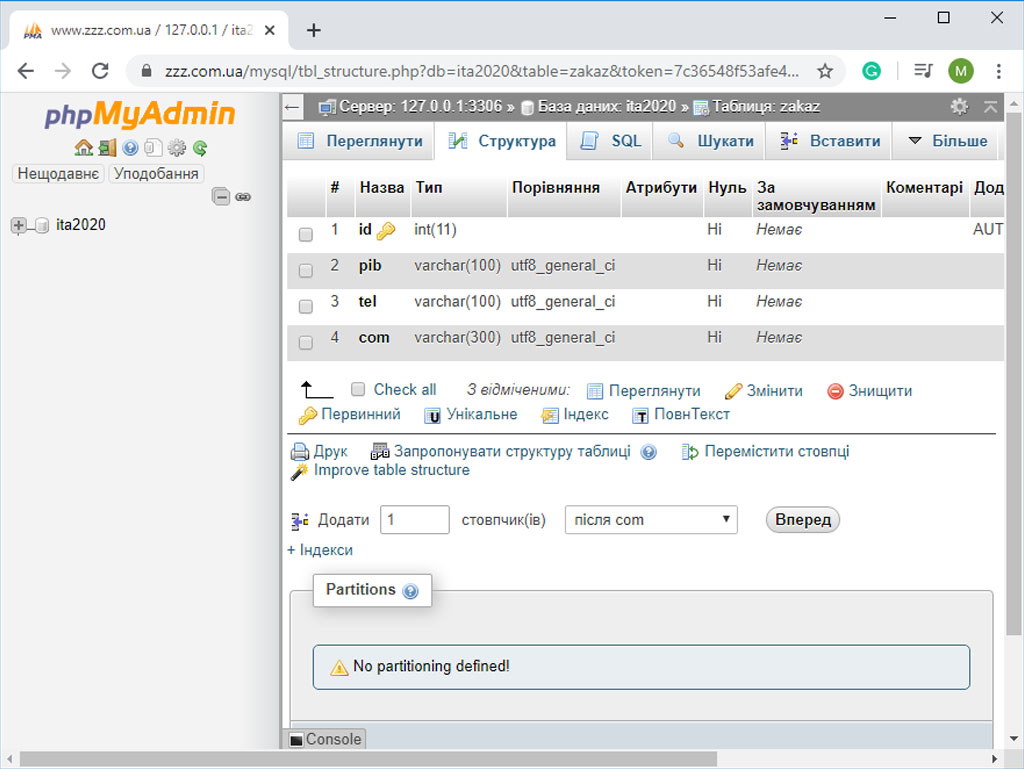This screenshot has width=1024, height=769.
Task: Click Improve table structure link
Action: [380, 471]
